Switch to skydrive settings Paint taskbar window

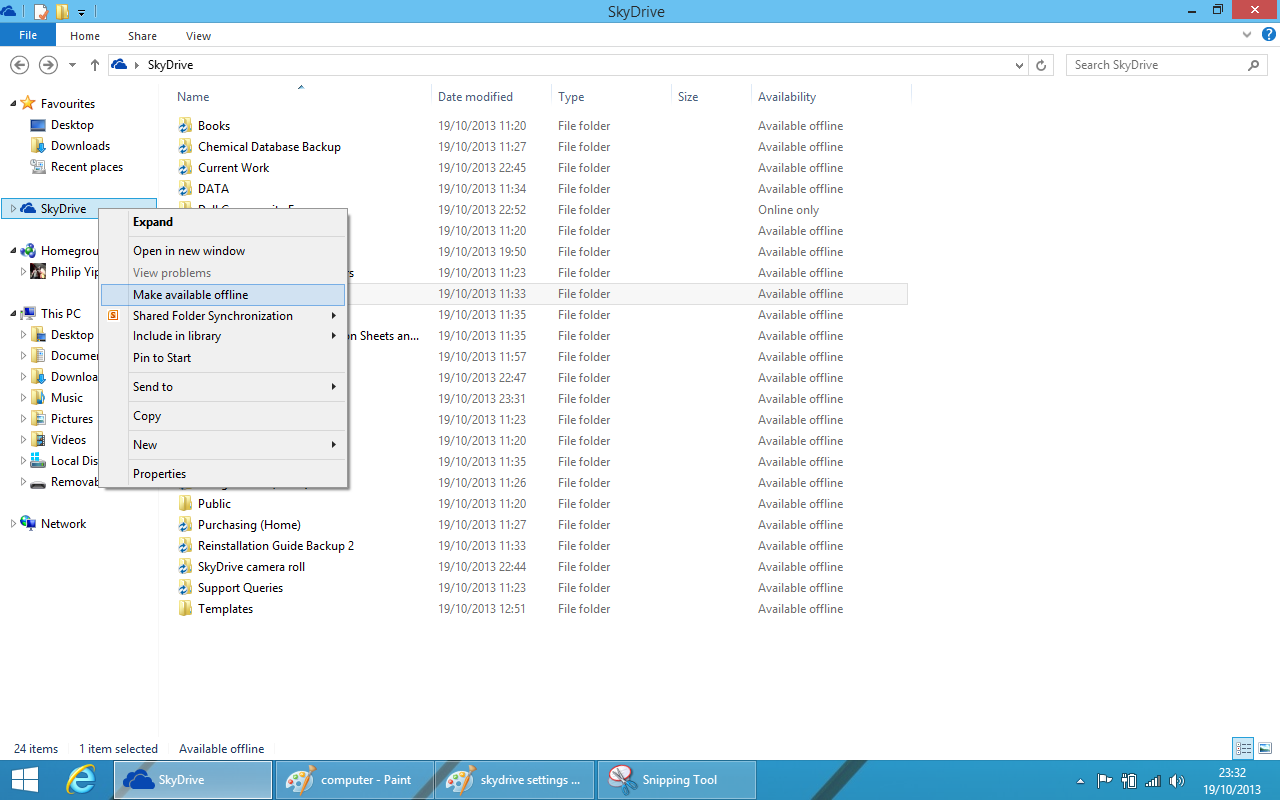point(515,780)
